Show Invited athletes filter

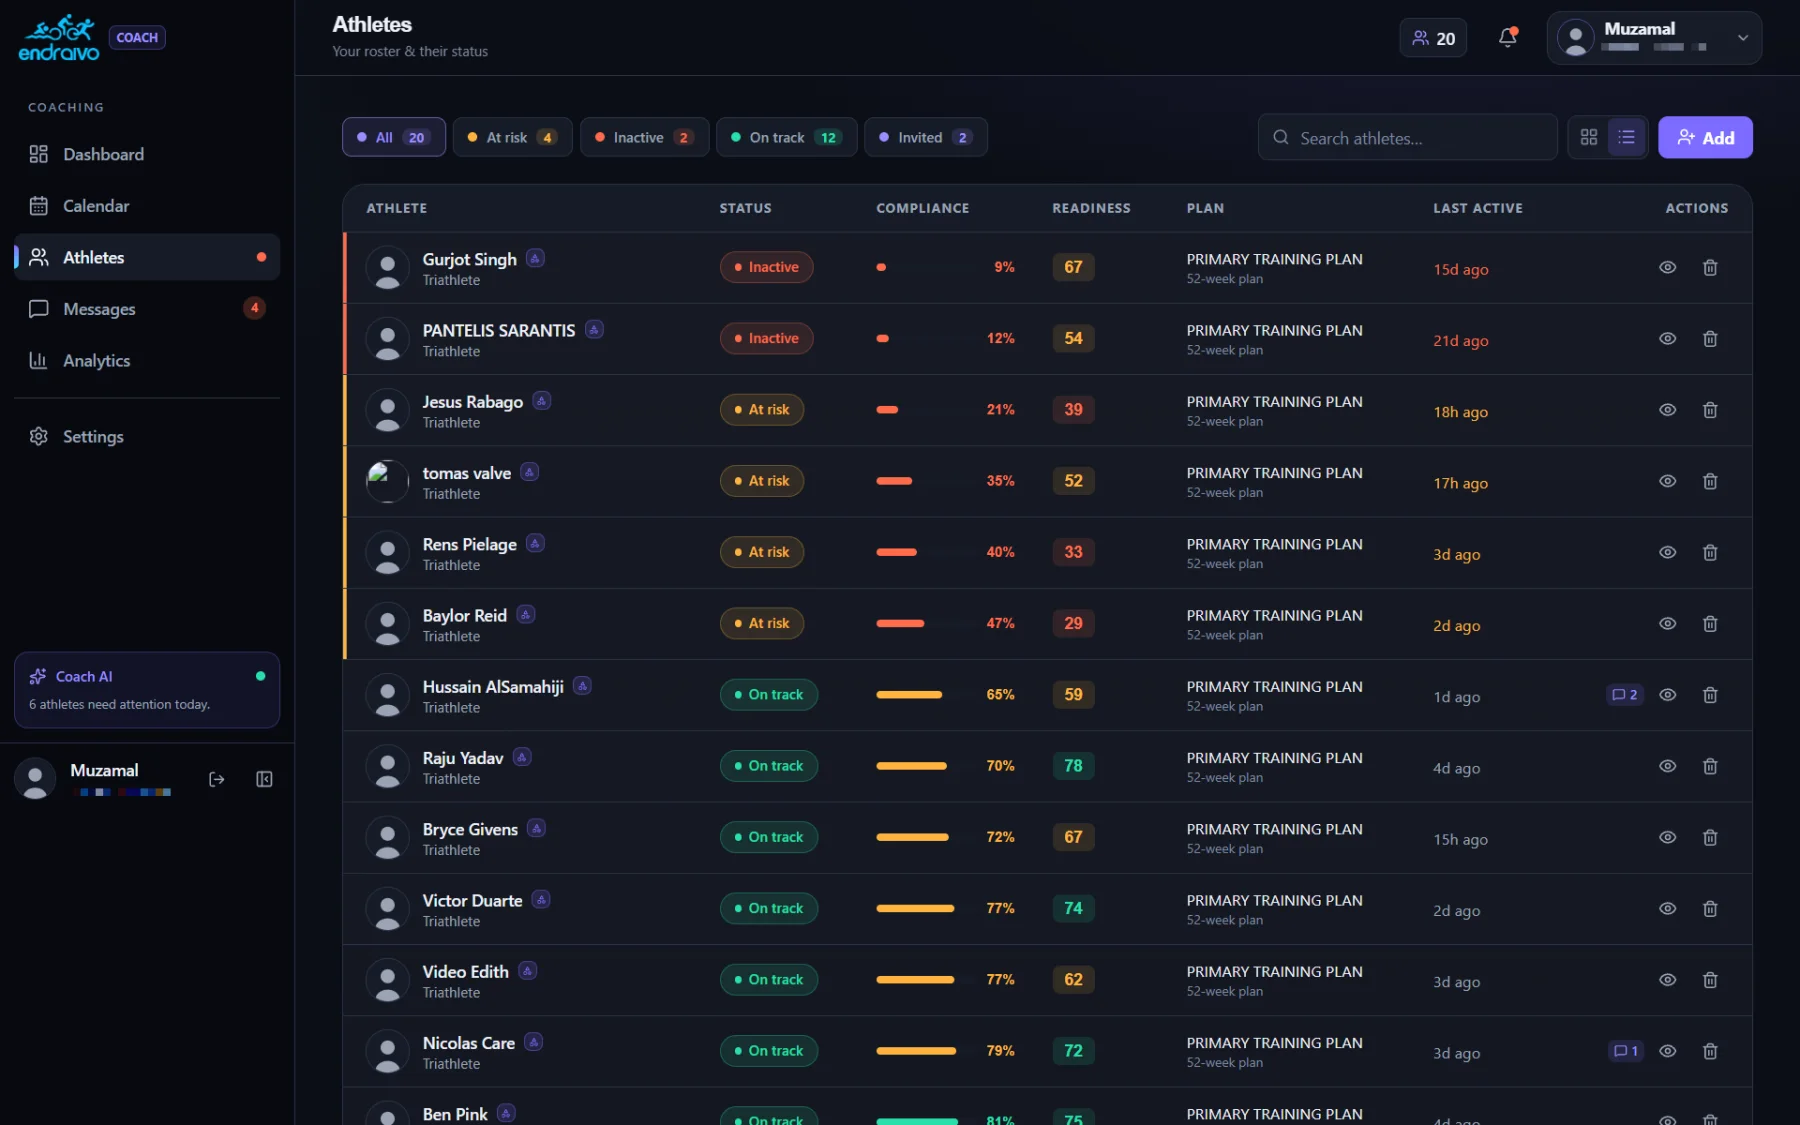pos(925,137)
